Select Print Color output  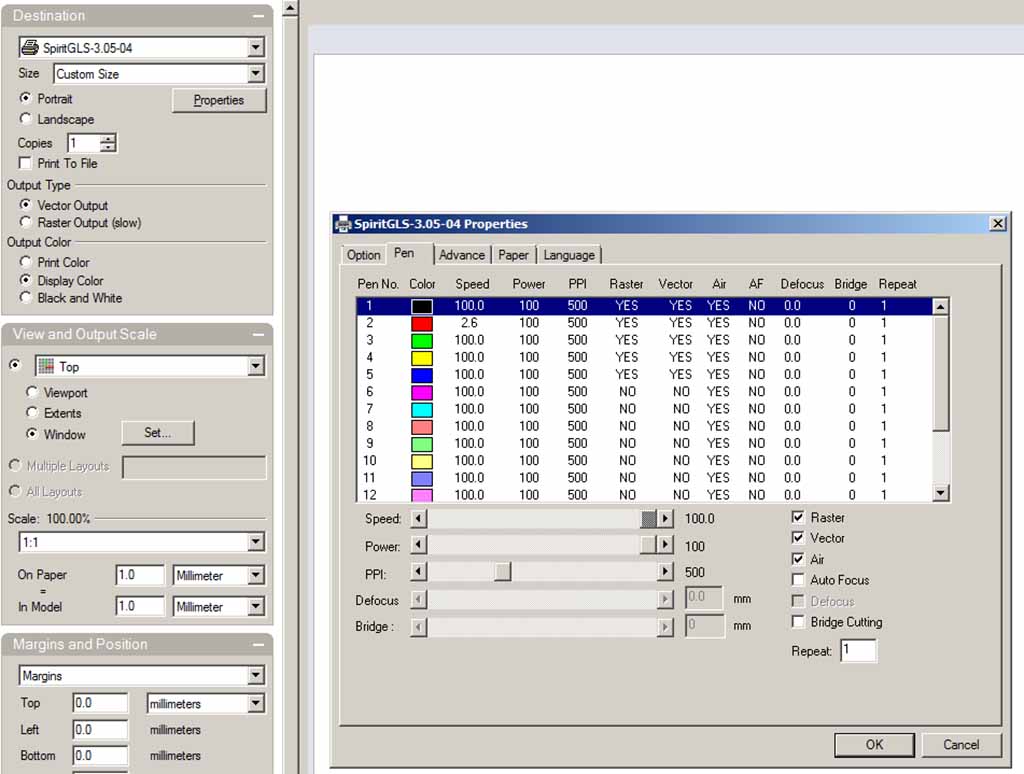tap(25, 262)
